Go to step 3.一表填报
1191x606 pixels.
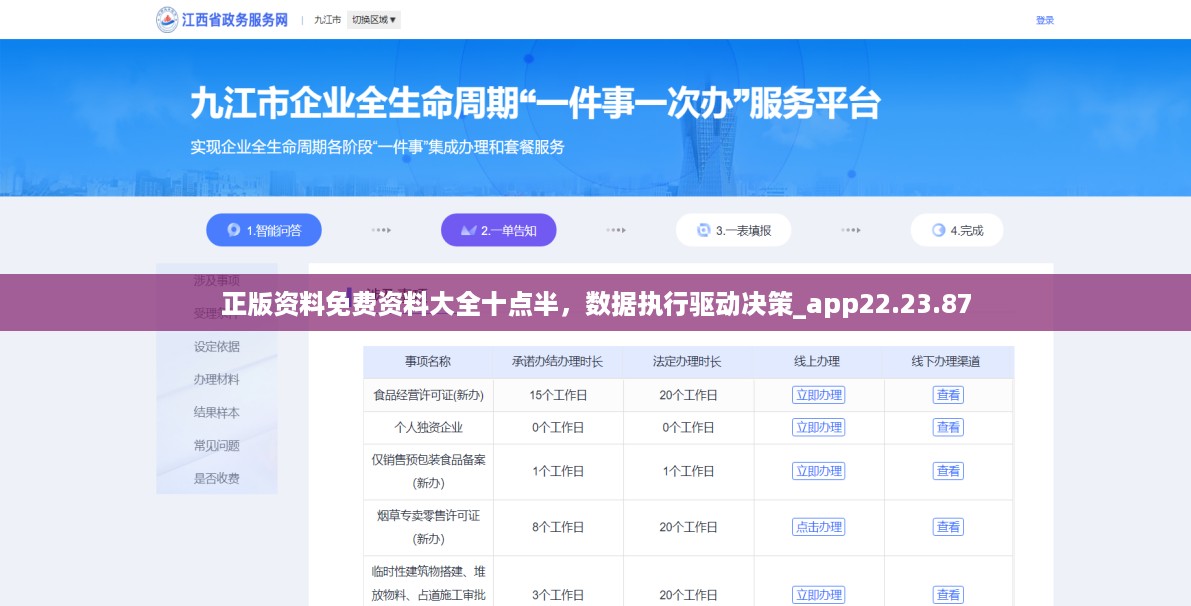(x=733, y=230)
